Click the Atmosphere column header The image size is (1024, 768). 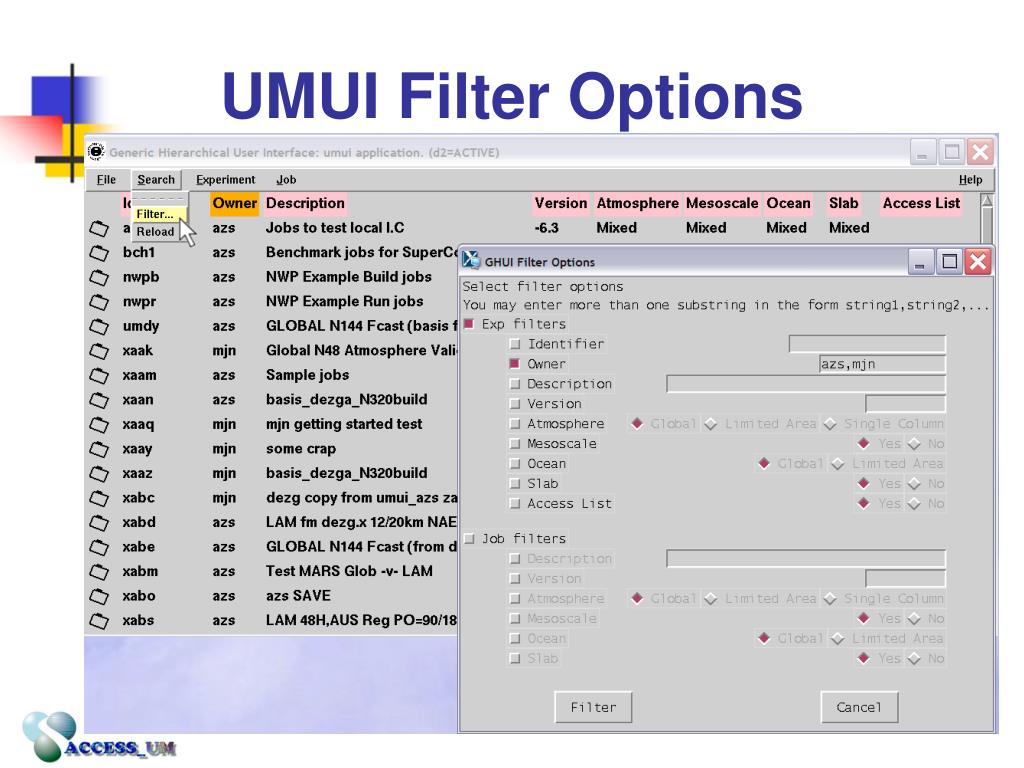click(x=637, y=203)
